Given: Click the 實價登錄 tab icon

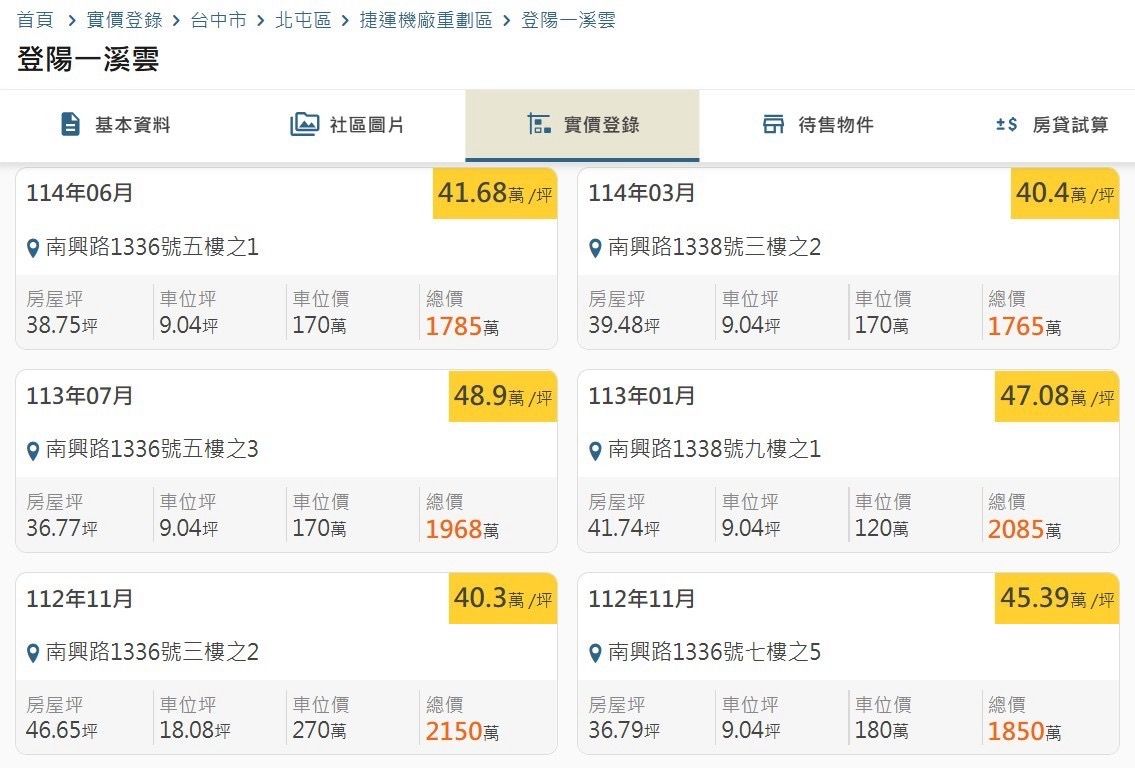Looking at the screenshot, I should [540, 125].
